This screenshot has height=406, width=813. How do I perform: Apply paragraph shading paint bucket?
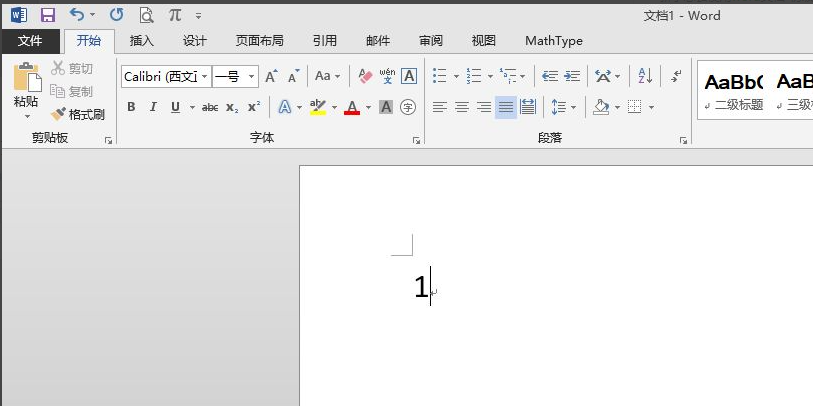coord(601,107)
